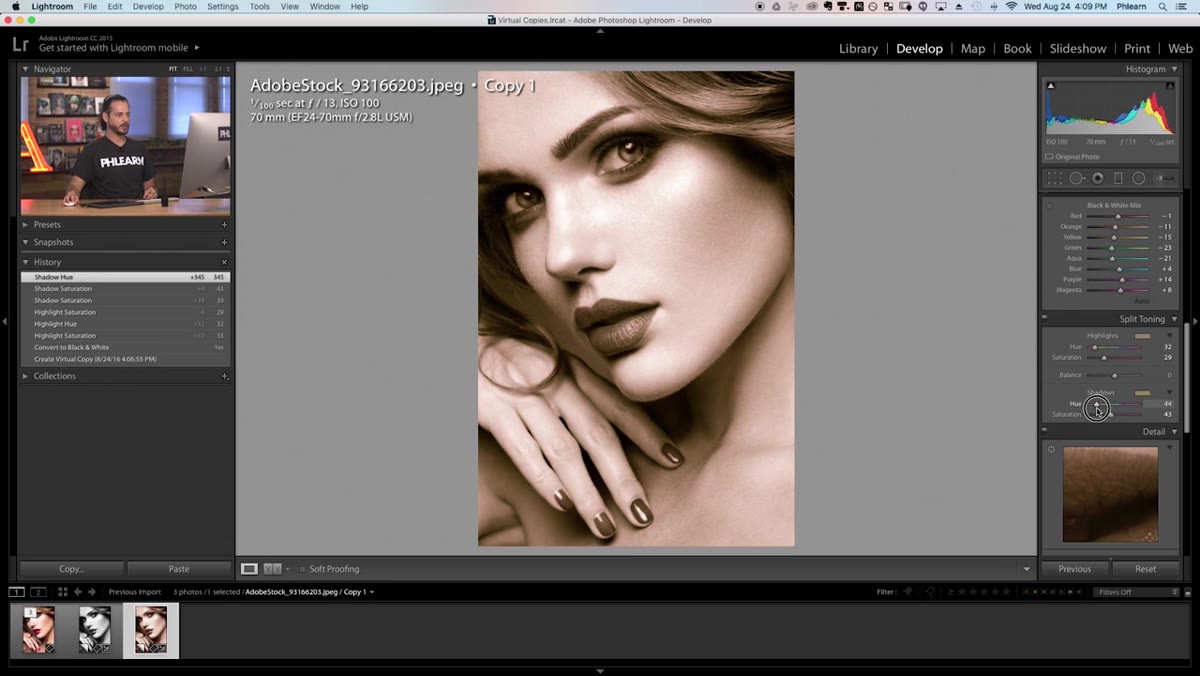
Task: Activate the Black & White Mix target adjustment tool
Action: tap(1049, 205)
